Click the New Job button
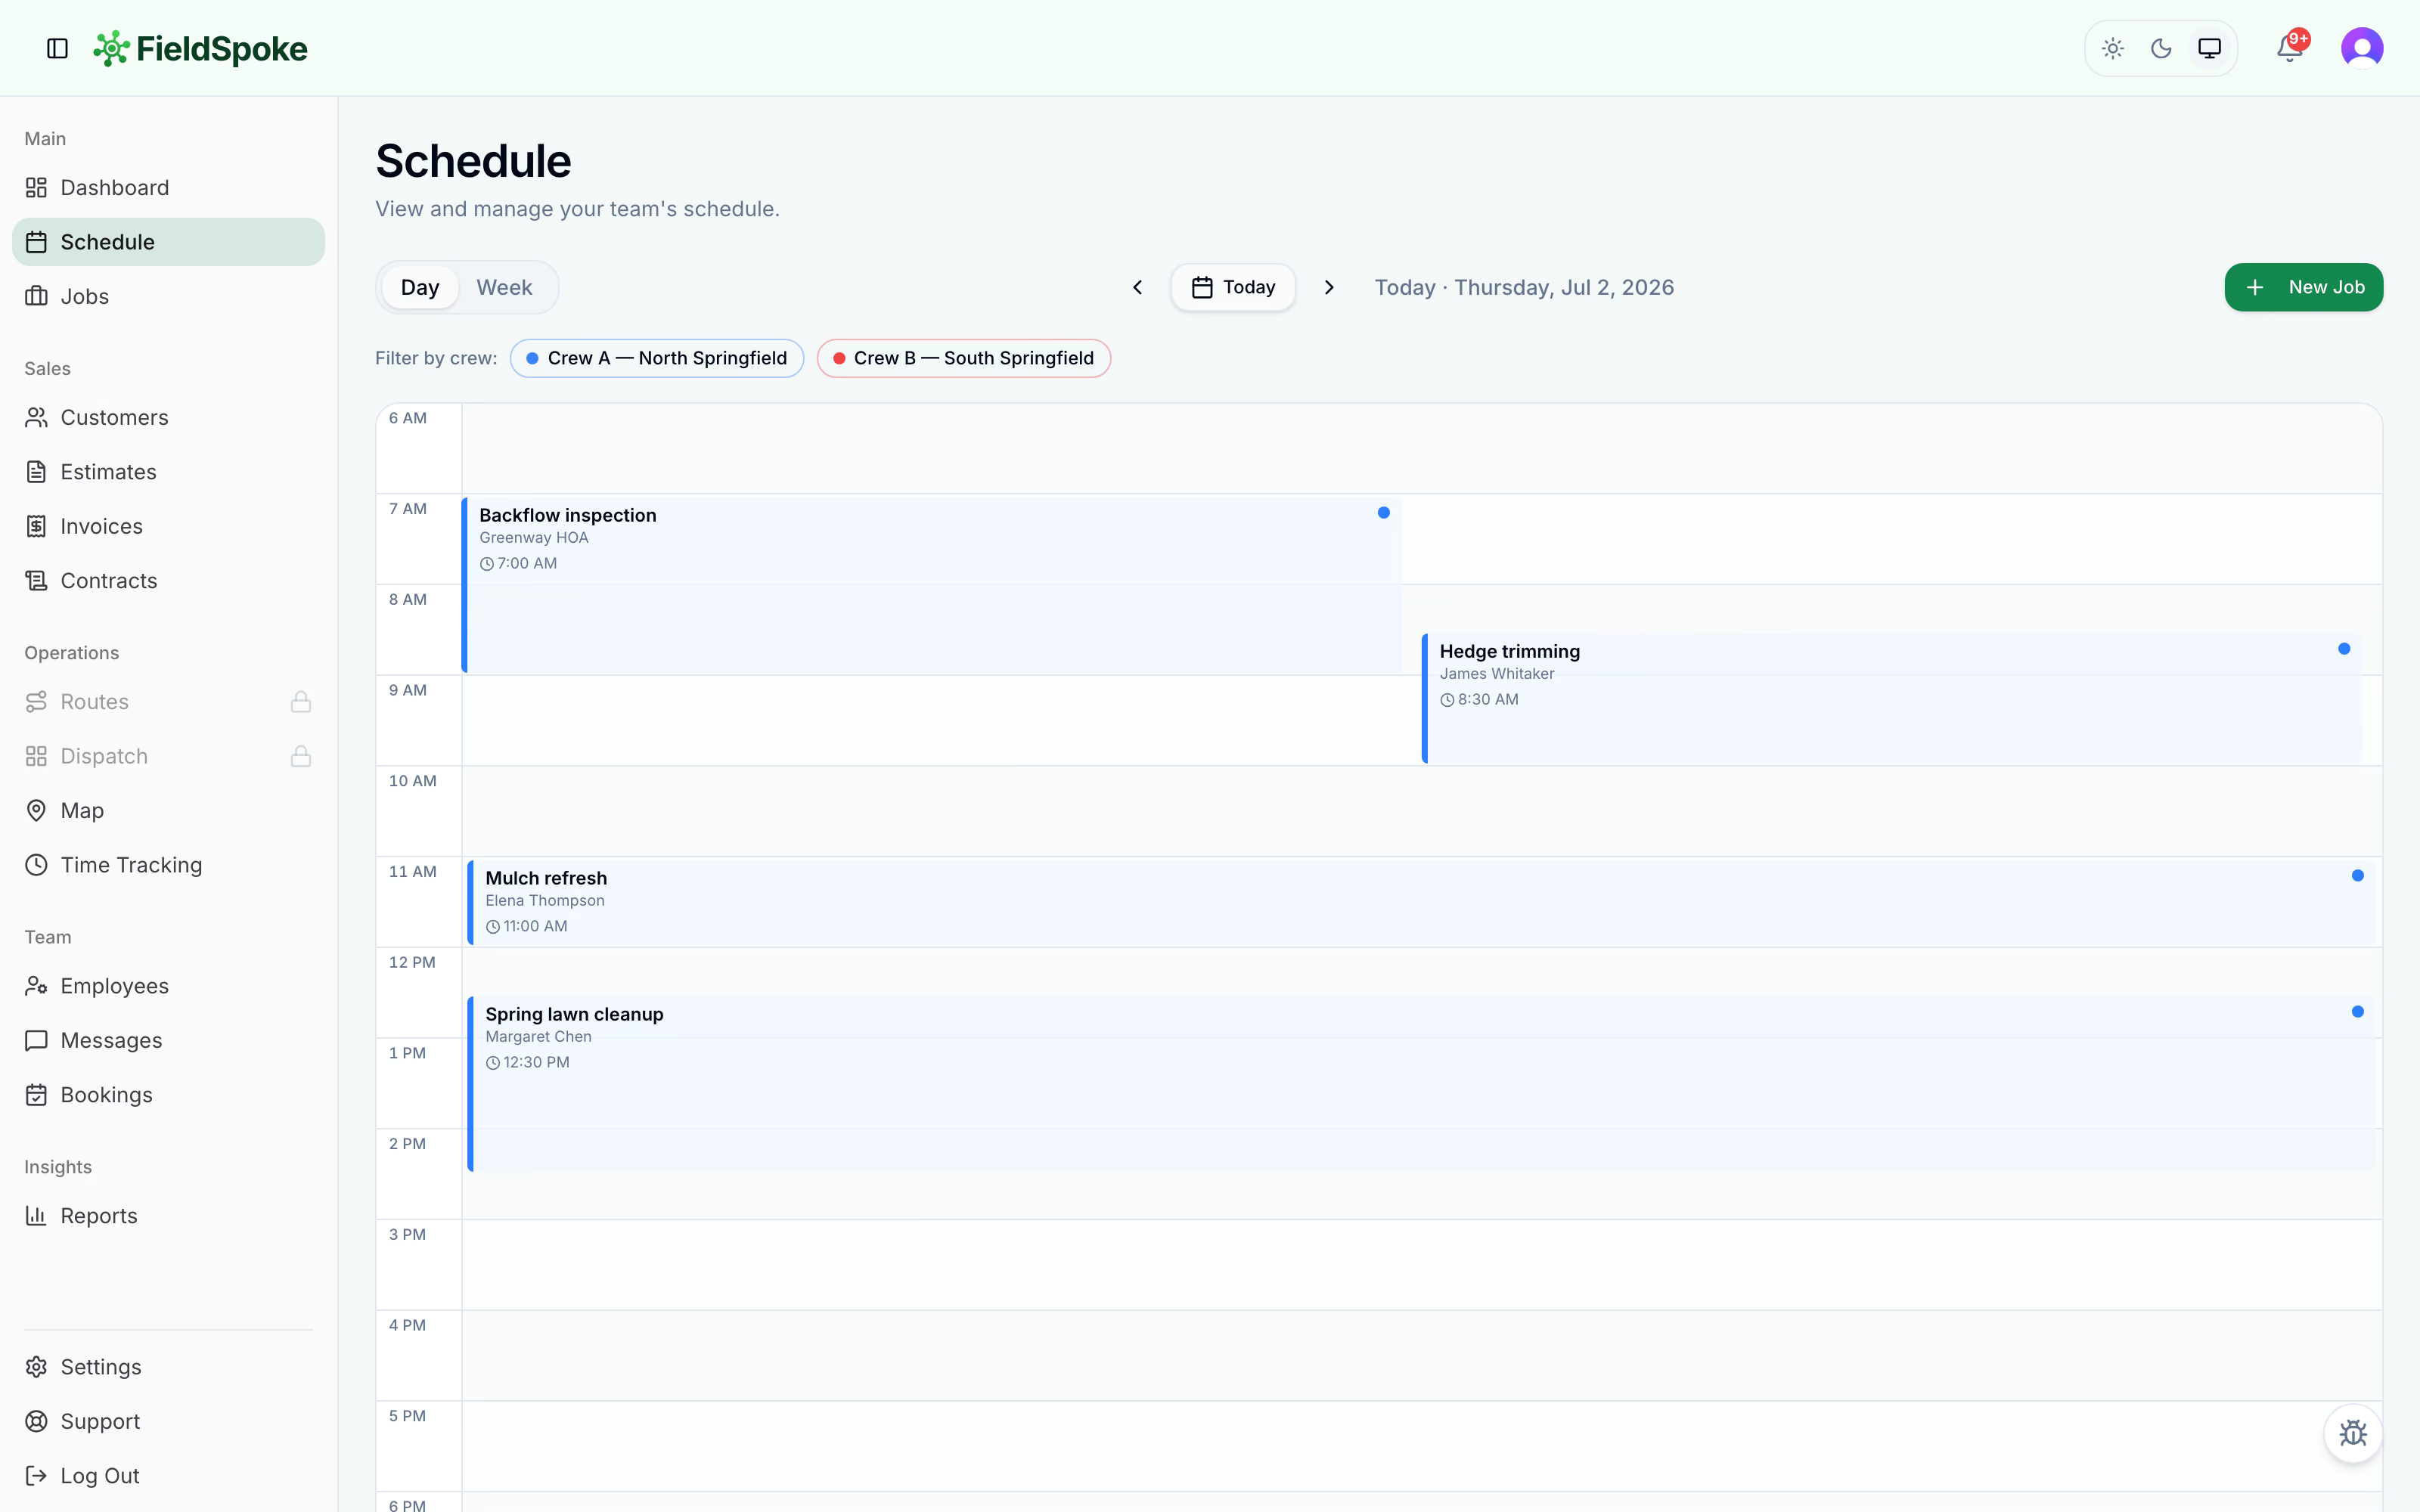 [2303, 288]
